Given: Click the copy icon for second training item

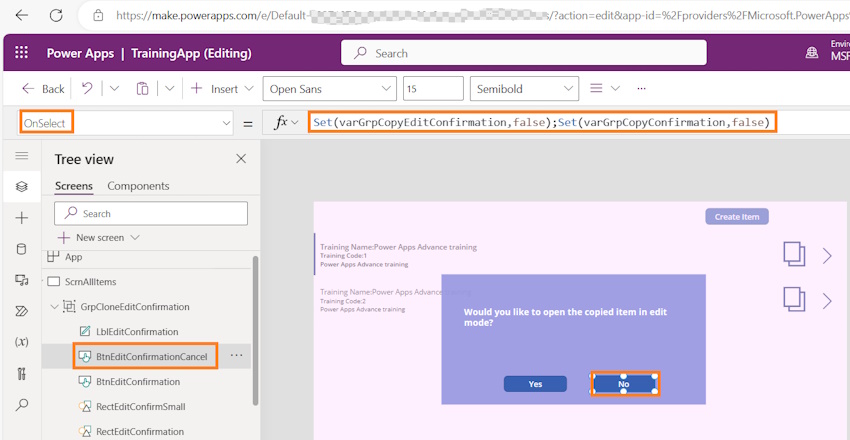Looking at the screenshot, I should point(794,300).
